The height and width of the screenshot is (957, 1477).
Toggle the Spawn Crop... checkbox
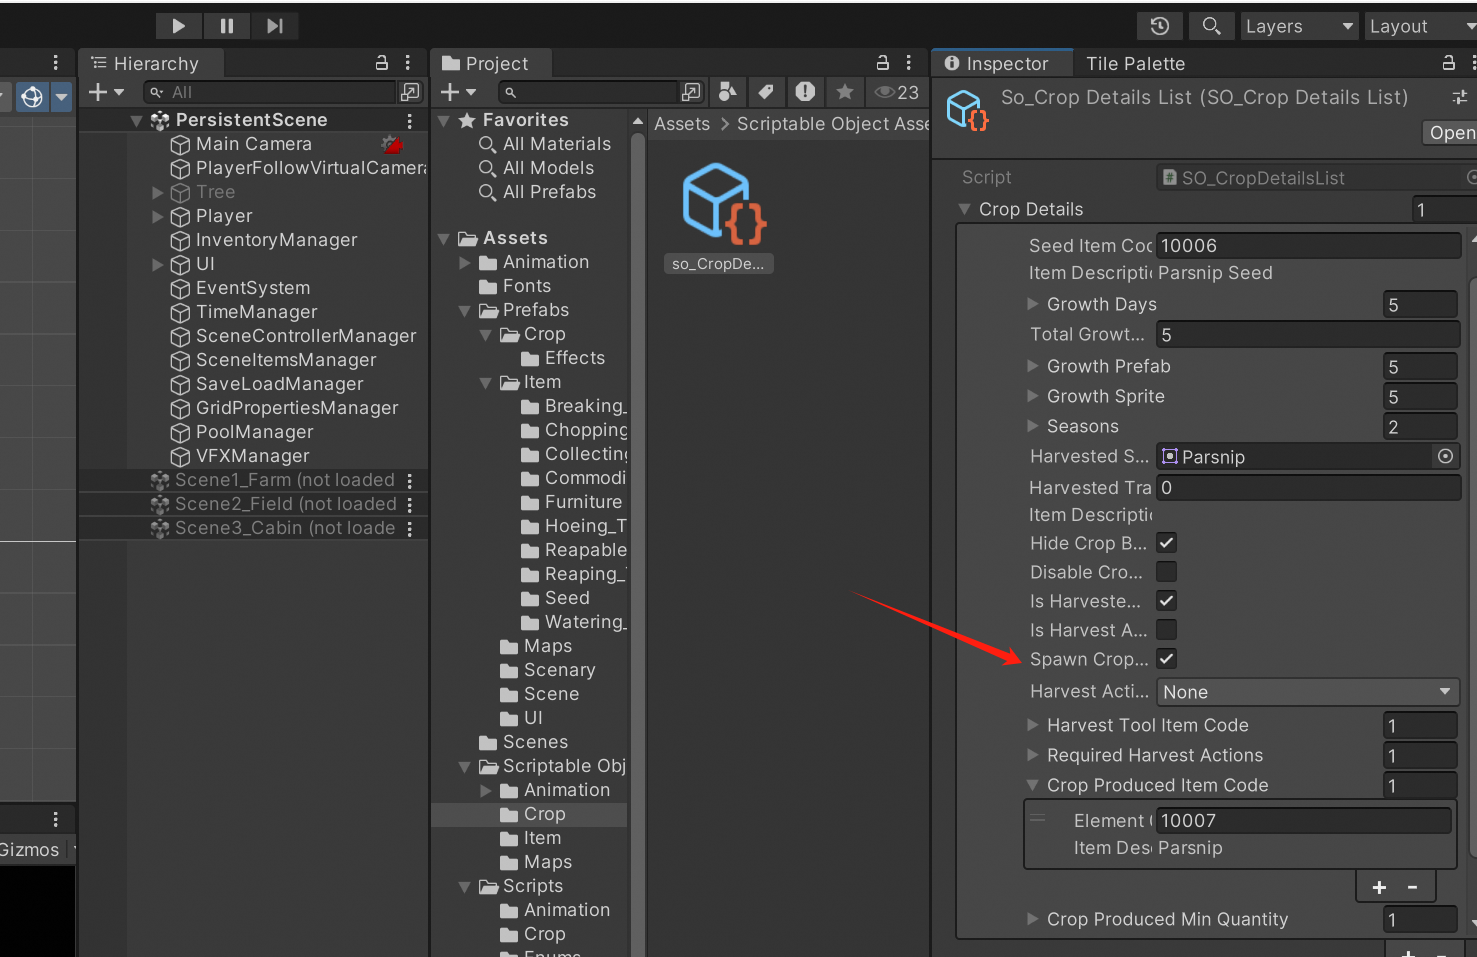1166,659
